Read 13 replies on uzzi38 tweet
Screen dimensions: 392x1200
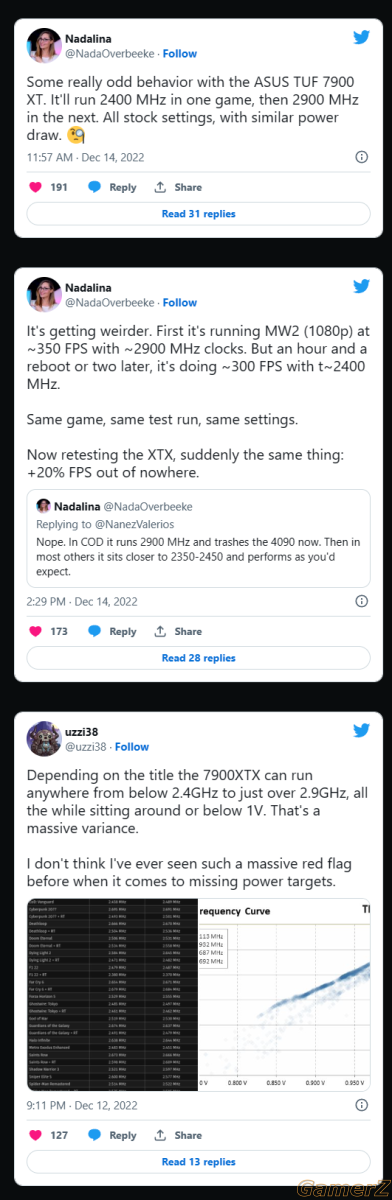click(x=199, y=1162)
